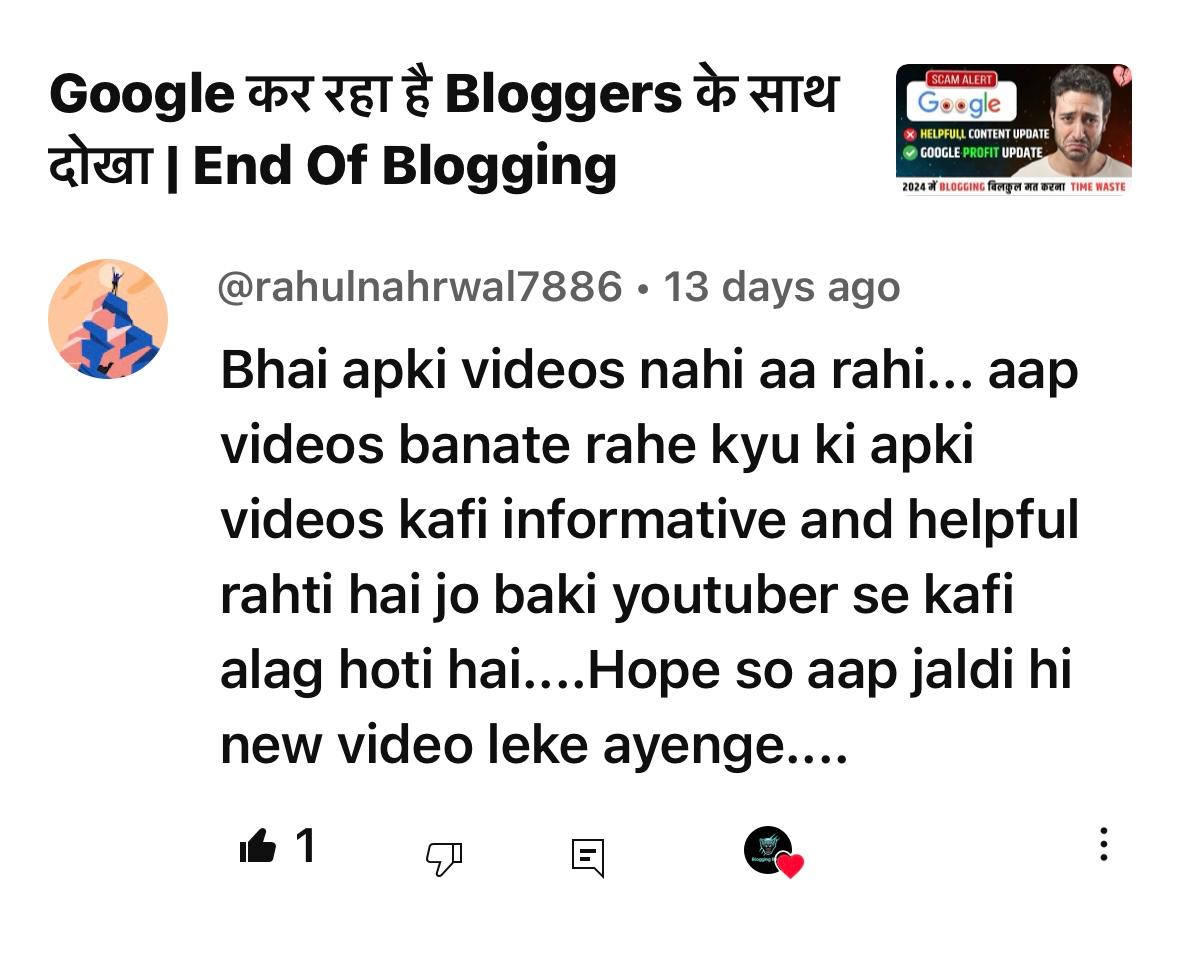
Task: Click the green check "GOOGLE PROFIT UPDATE" line
Action: click(x=971, y=152)
